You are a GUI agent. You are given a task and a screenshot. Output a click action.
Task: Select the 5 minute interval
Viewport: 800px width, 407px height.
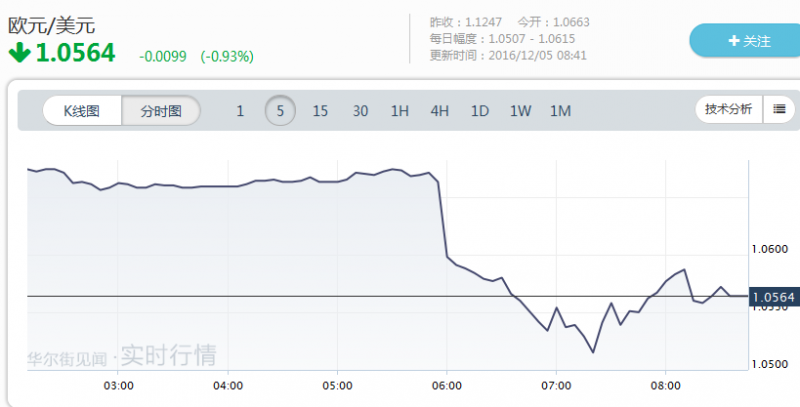[x=280, y=111]
